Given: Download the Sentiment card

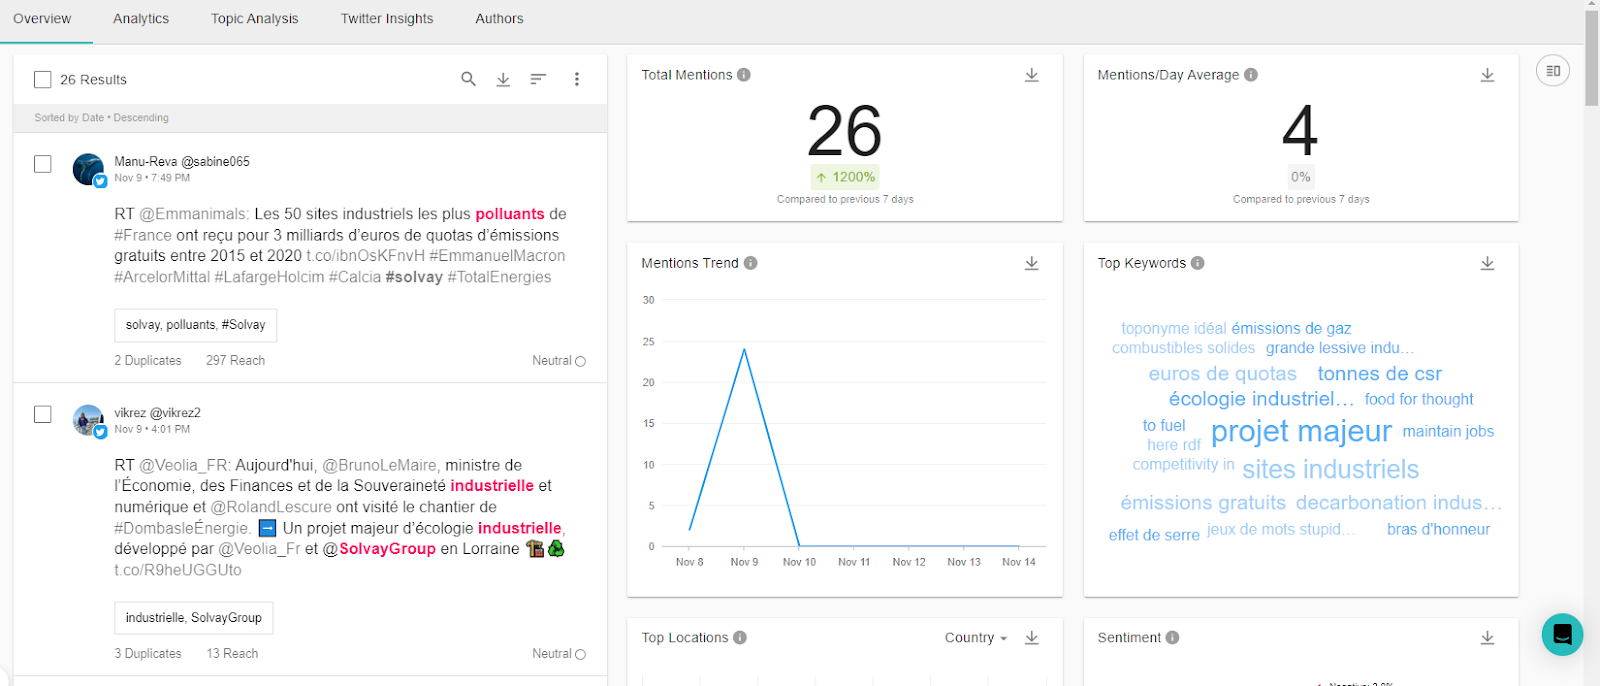Looking at the screenshot, I should pos(1488,638).
